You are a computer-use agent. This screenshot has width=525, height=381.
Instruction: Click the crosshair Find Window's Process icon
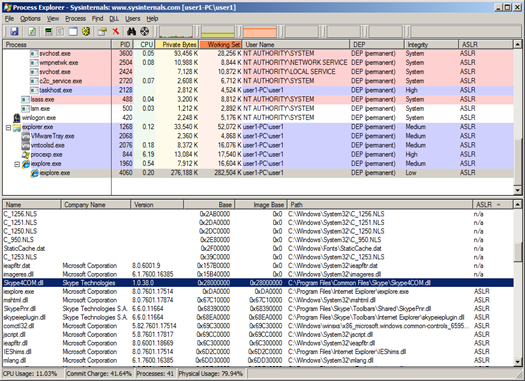point(144,31)
